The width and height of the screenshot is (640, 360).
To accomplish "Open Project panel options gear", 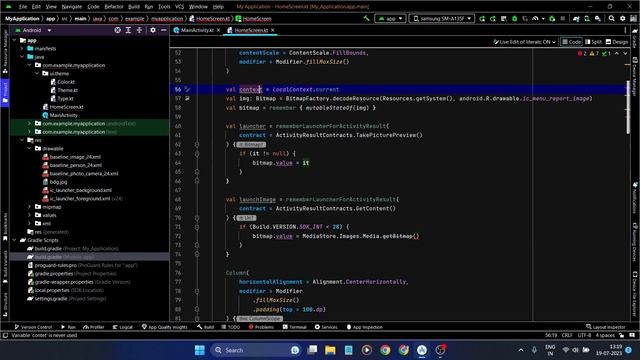I will coord(153,30).
